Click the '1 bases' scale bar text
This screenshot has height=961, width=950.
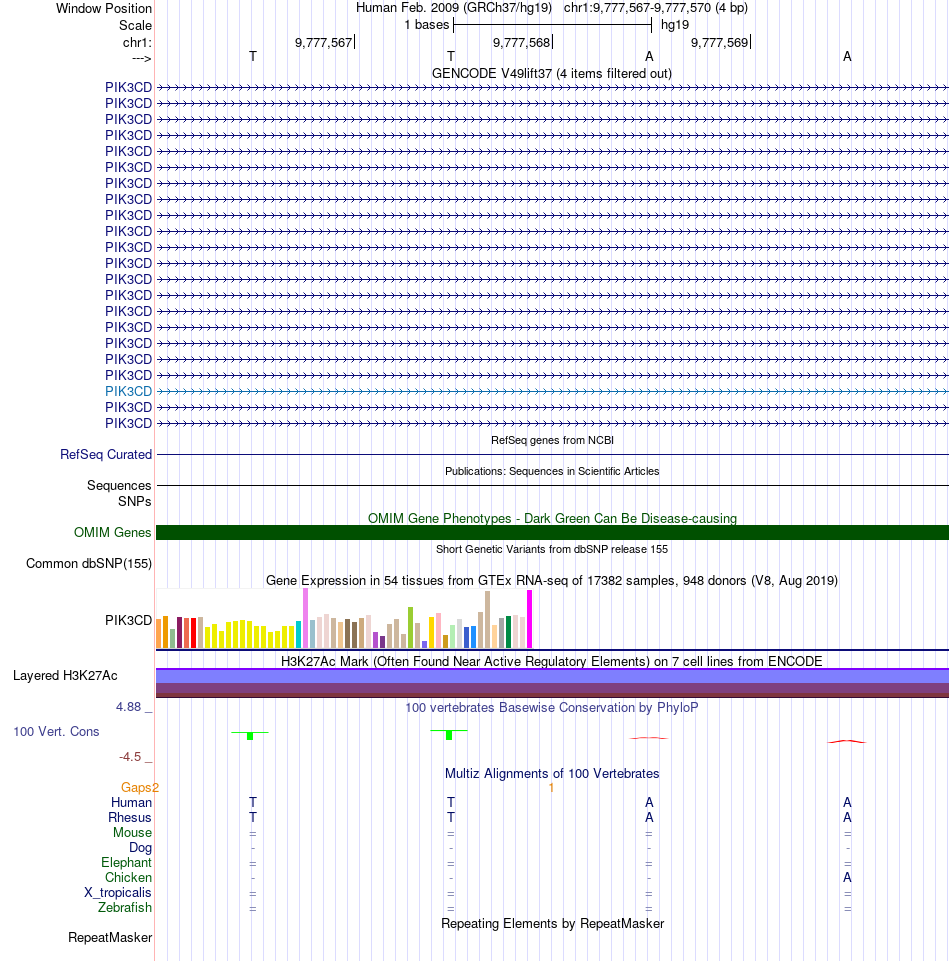(427, 25)
